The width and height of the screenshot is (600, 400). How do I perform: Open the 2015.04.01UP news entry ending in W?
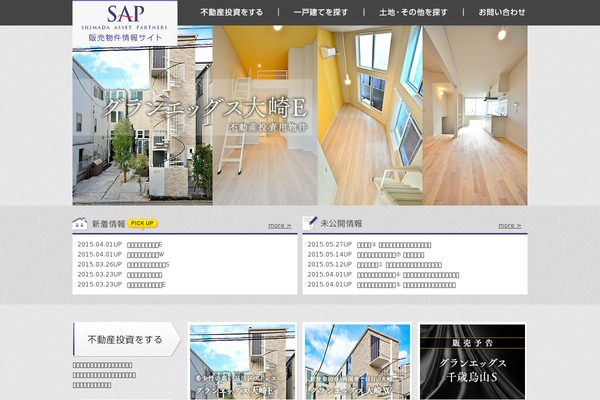coord(146,255)
